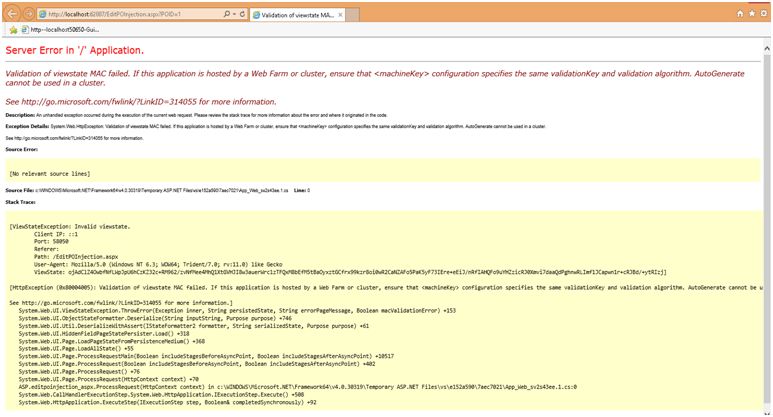The image size is (773, 417).
Task: Close the 'Validation of viewstate MA...' tab
Action: [340, 15]
